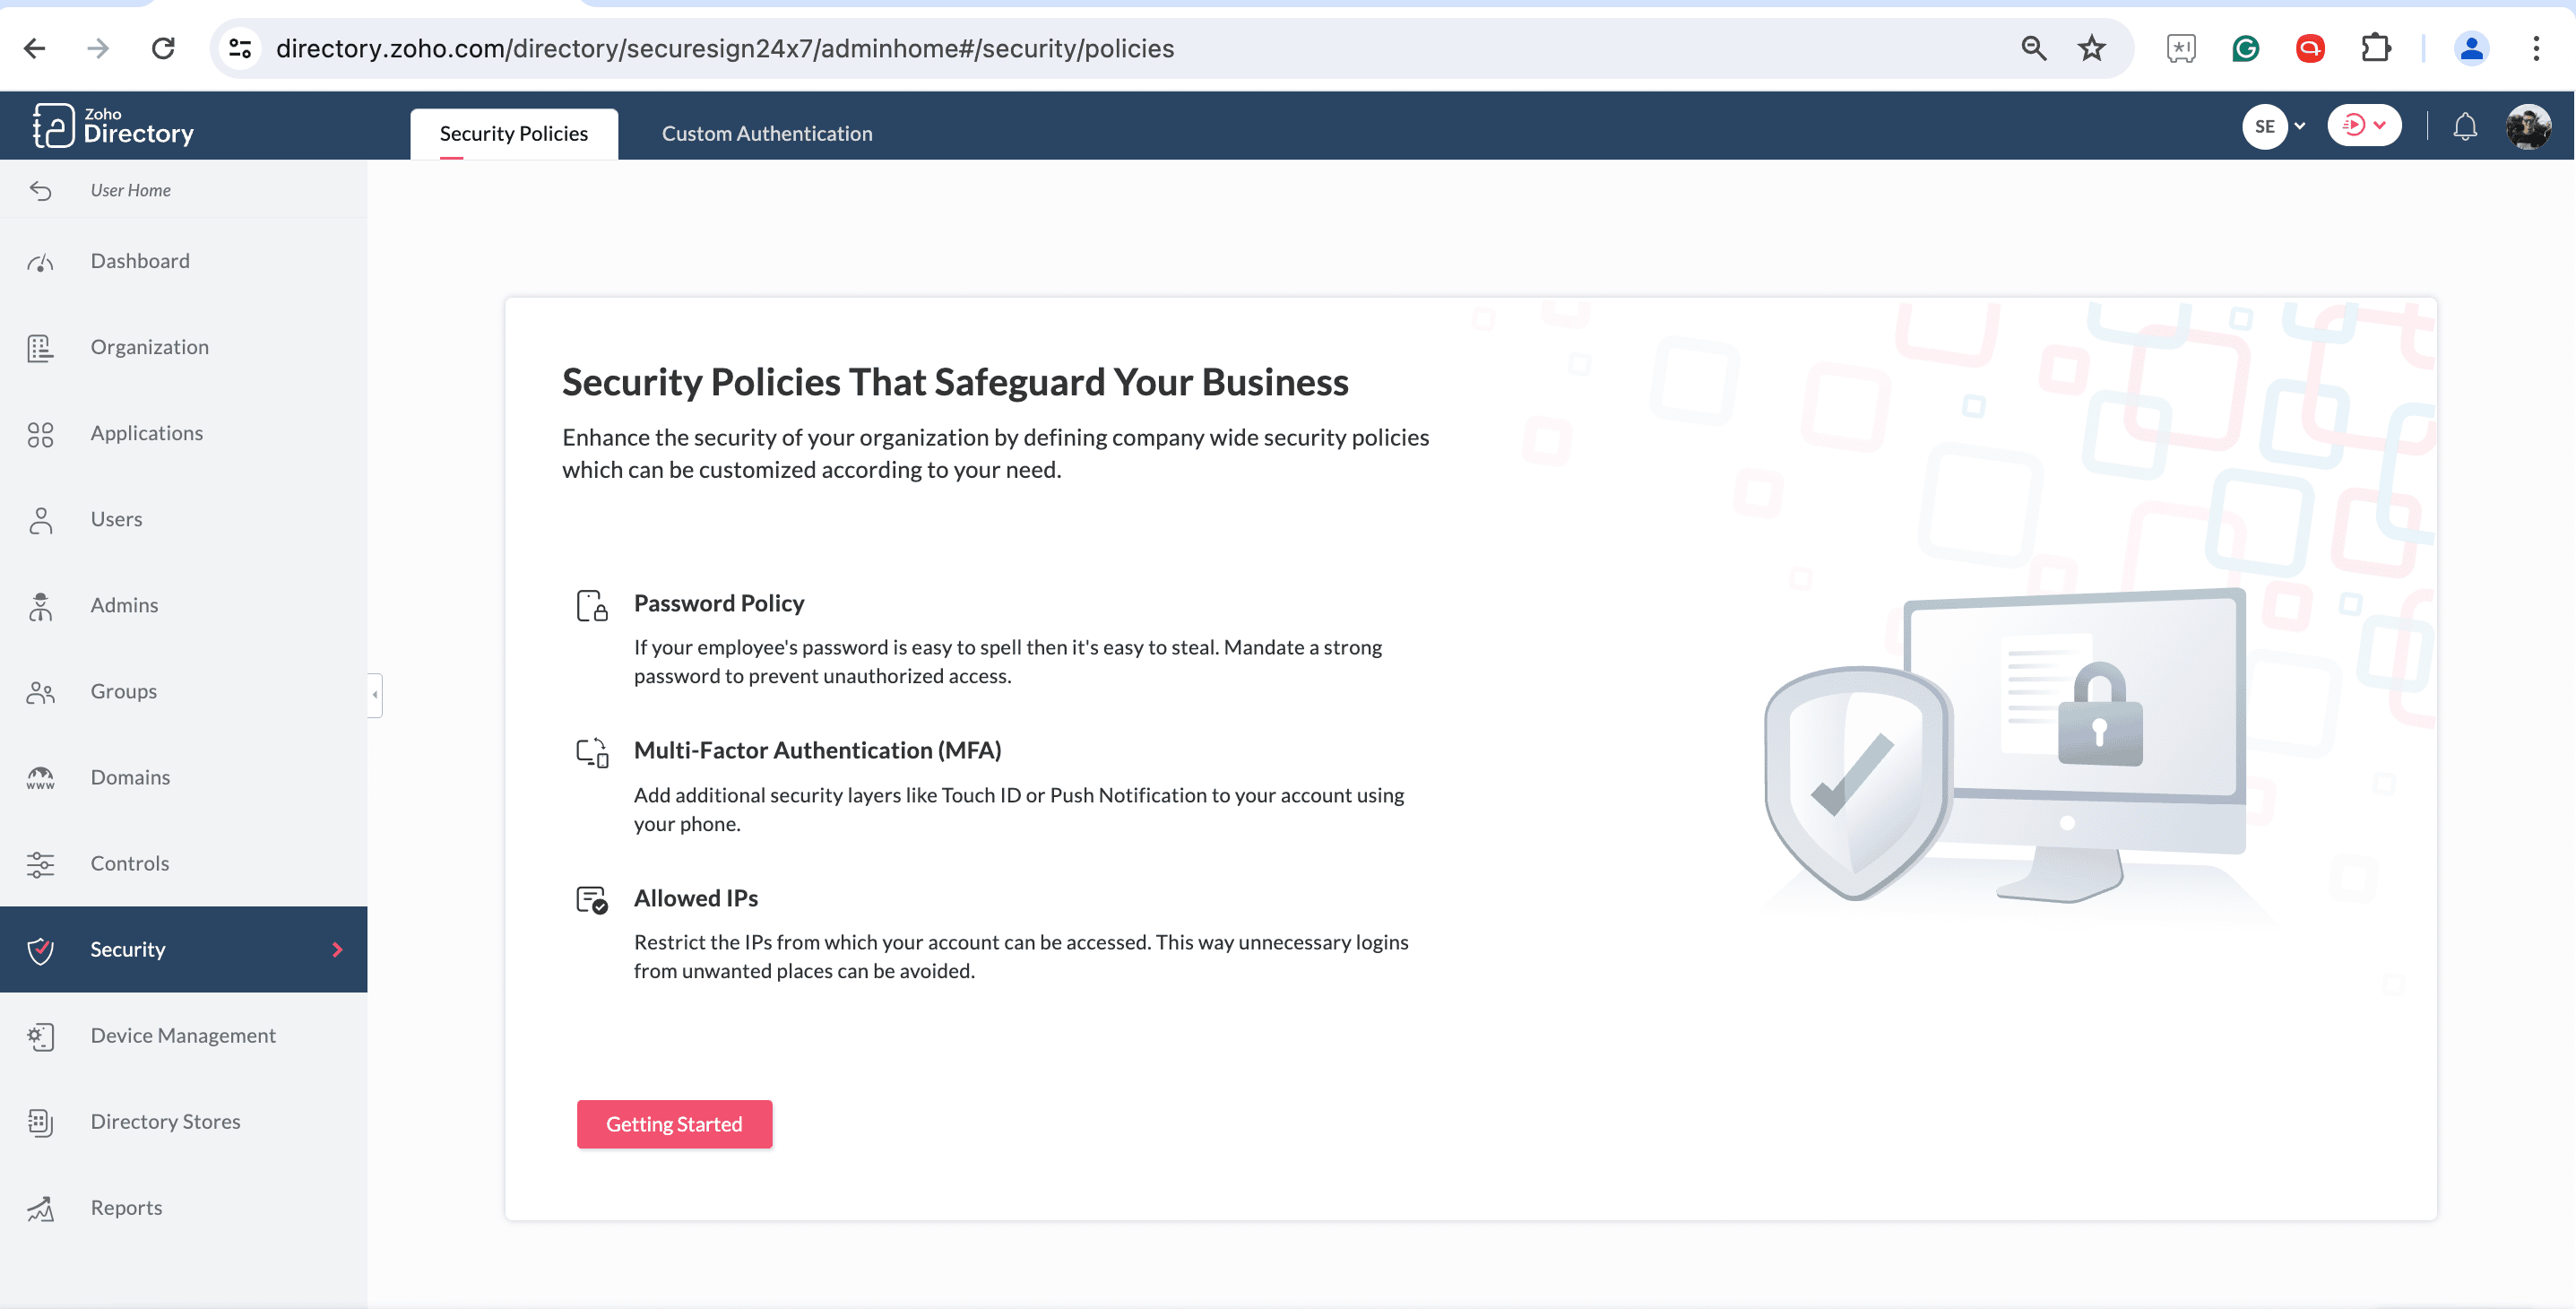Click the Groups sidebar icon

42,691
